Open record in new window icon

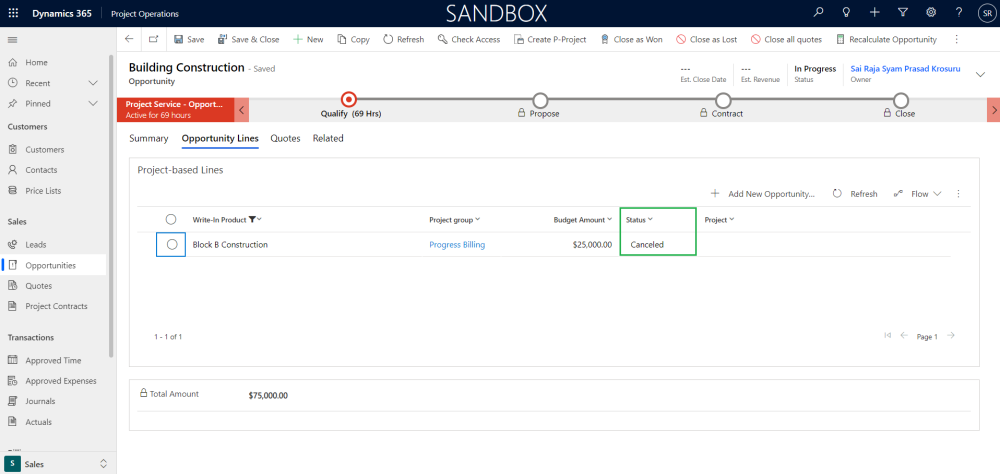coord(153,39)
